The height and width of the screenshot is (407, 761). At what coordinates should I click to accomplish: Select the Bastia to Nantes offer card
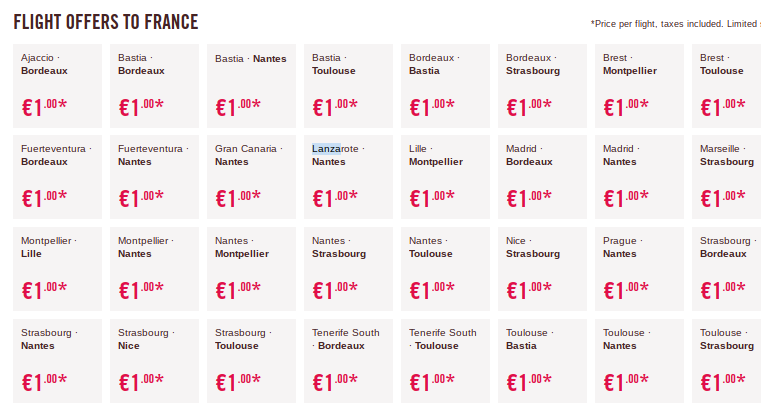click(251, 85)
